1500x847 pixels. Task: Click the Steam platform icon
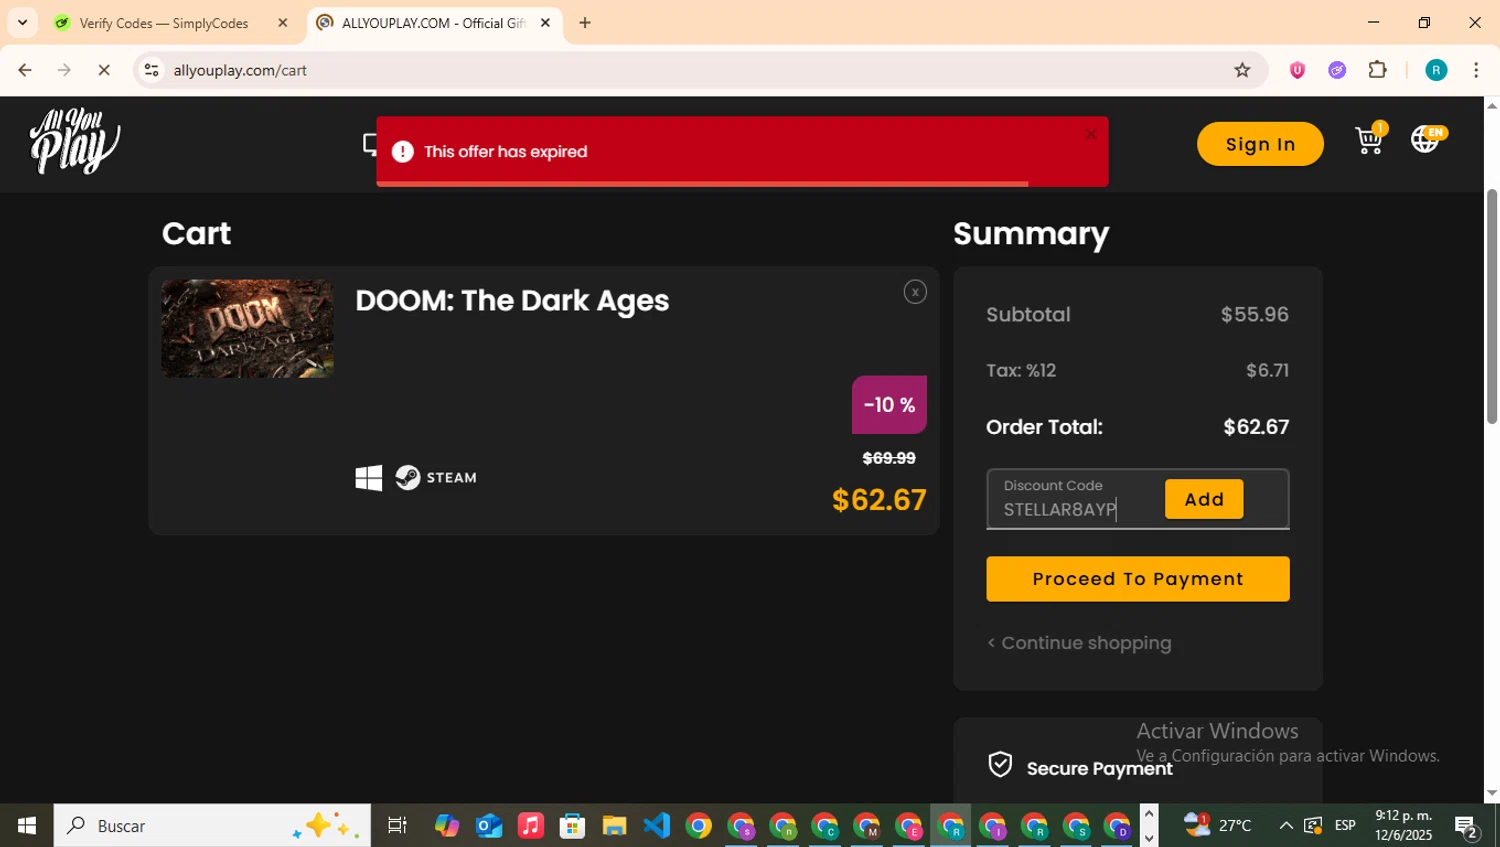point(436,478)
